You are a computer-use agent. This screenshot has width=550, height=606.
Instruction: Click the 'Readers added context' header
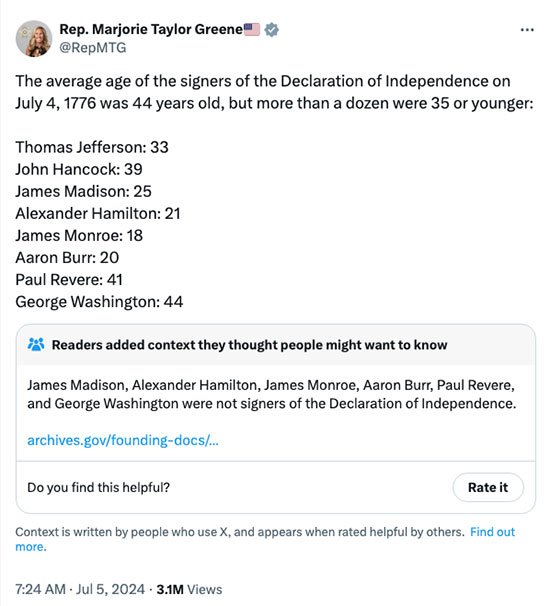(250, 345)
